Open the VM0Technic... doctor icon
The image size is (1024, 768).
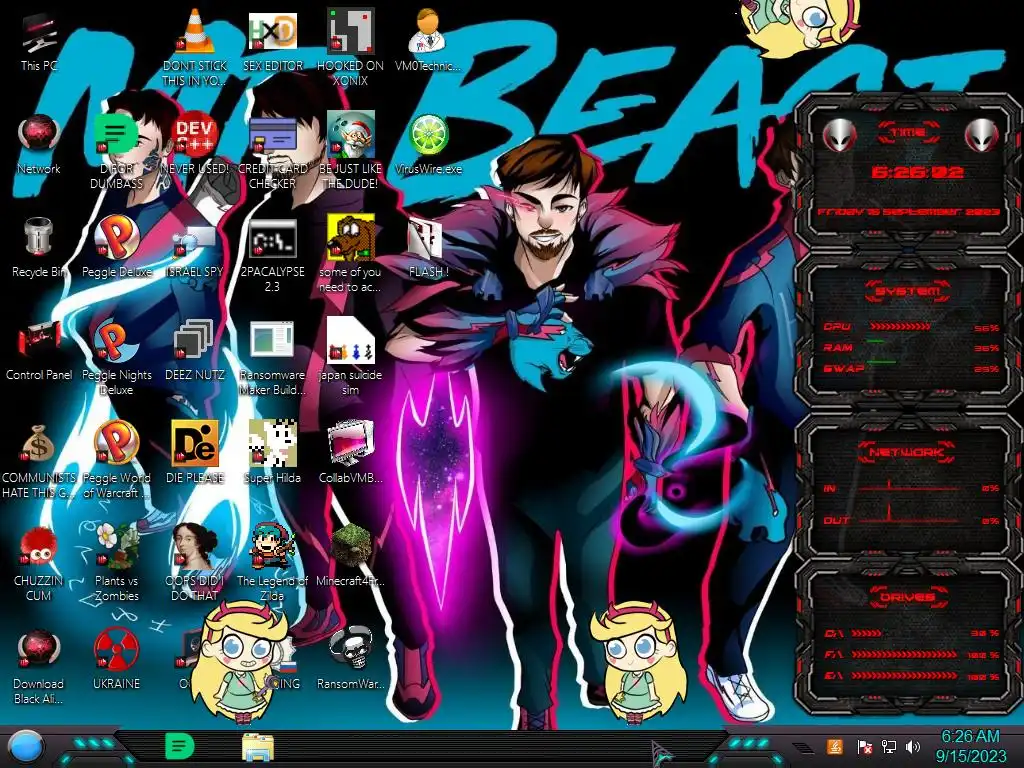pos(428,31)
